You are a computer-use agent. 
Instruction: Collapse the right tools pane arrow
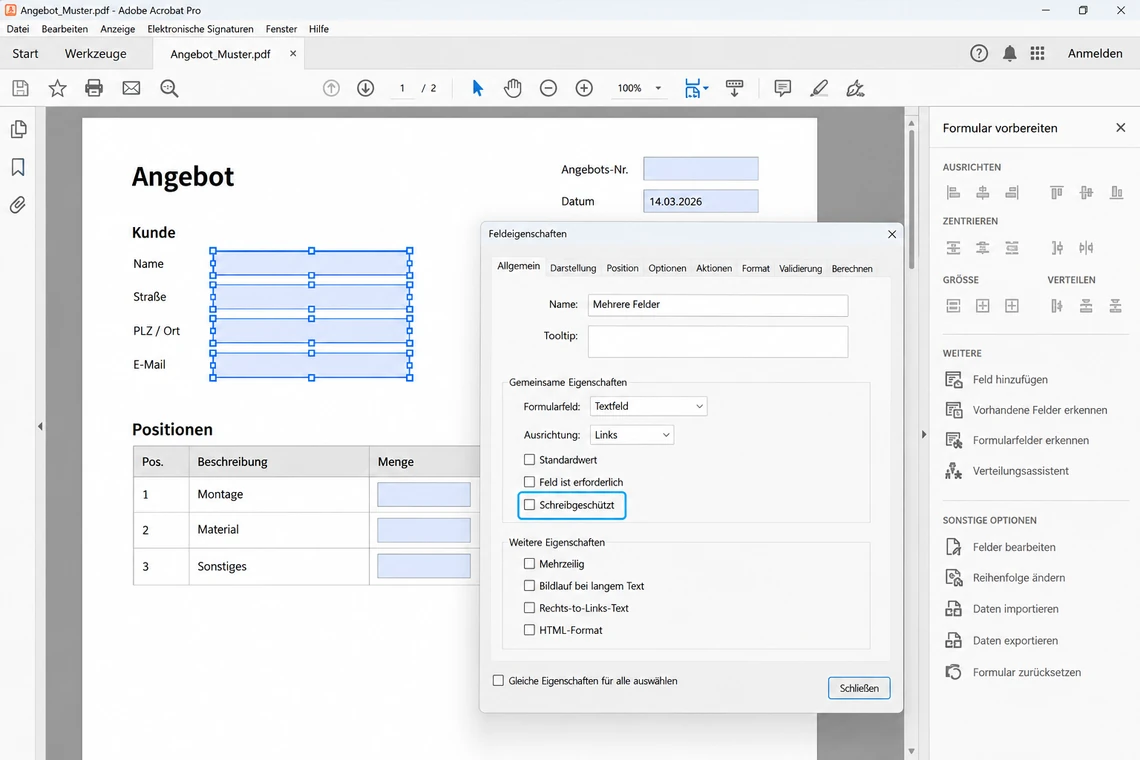924,434
